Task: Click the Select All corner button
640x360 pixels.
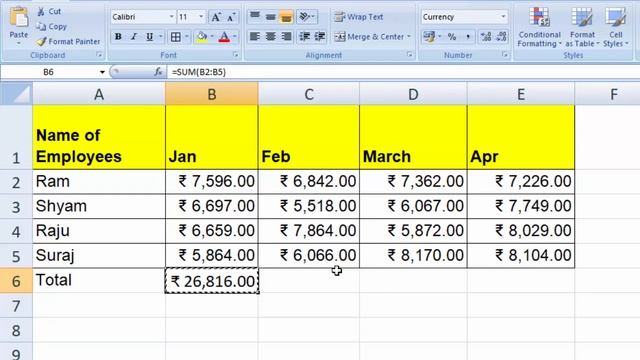Action: click(x=16, y=94)
